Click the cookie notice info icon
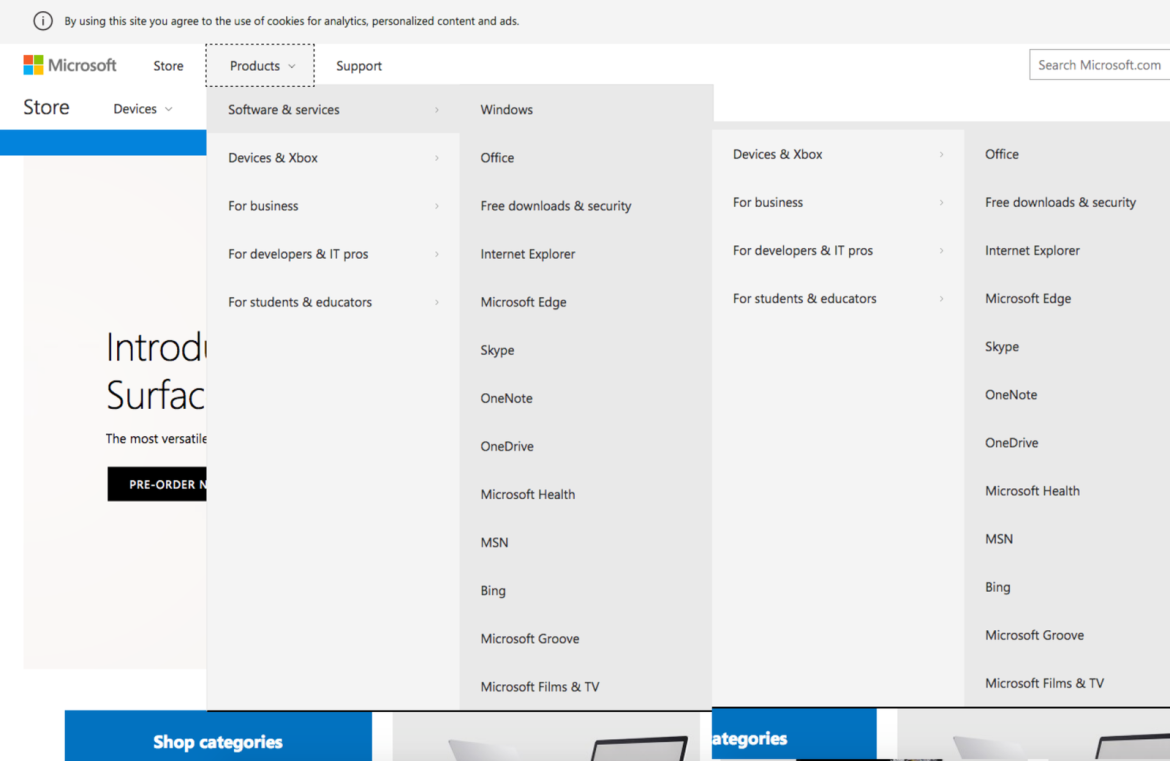The width and height of the screenshot is (1170, 761). 43,21
